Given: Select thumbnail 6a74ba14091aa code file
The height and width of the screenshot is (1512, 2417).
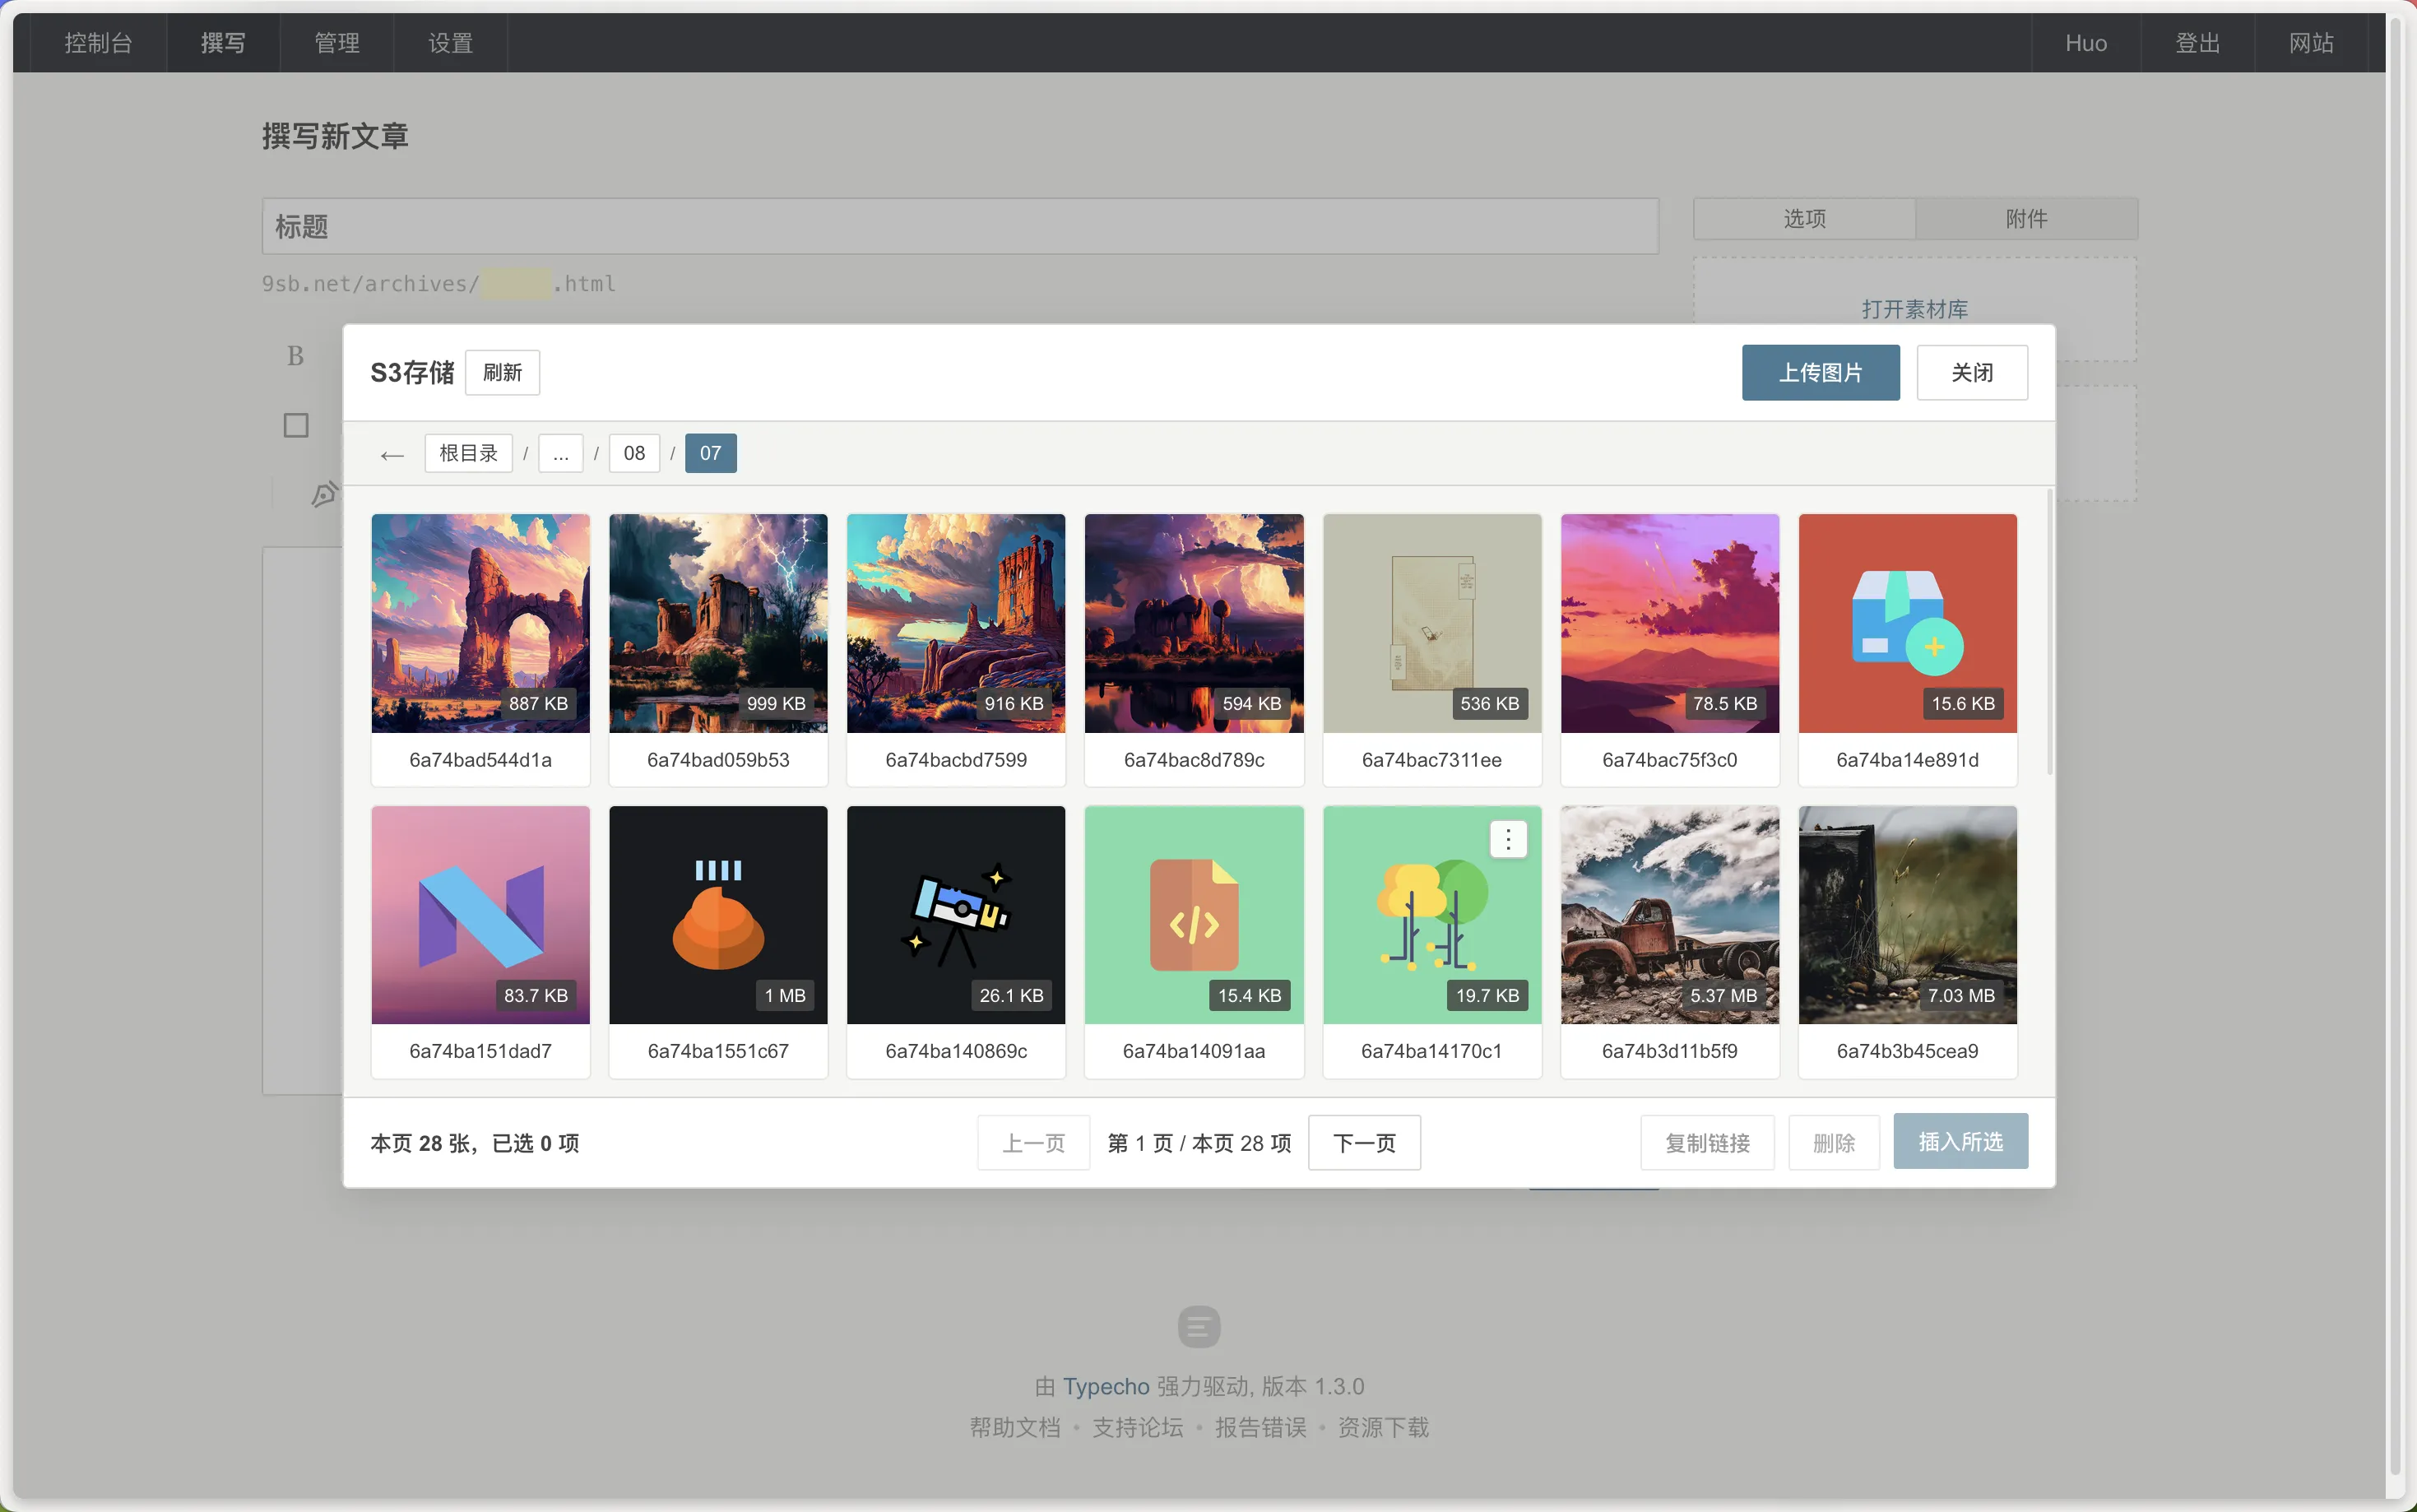Looking at the screenshot, I should pos(1194,915).
